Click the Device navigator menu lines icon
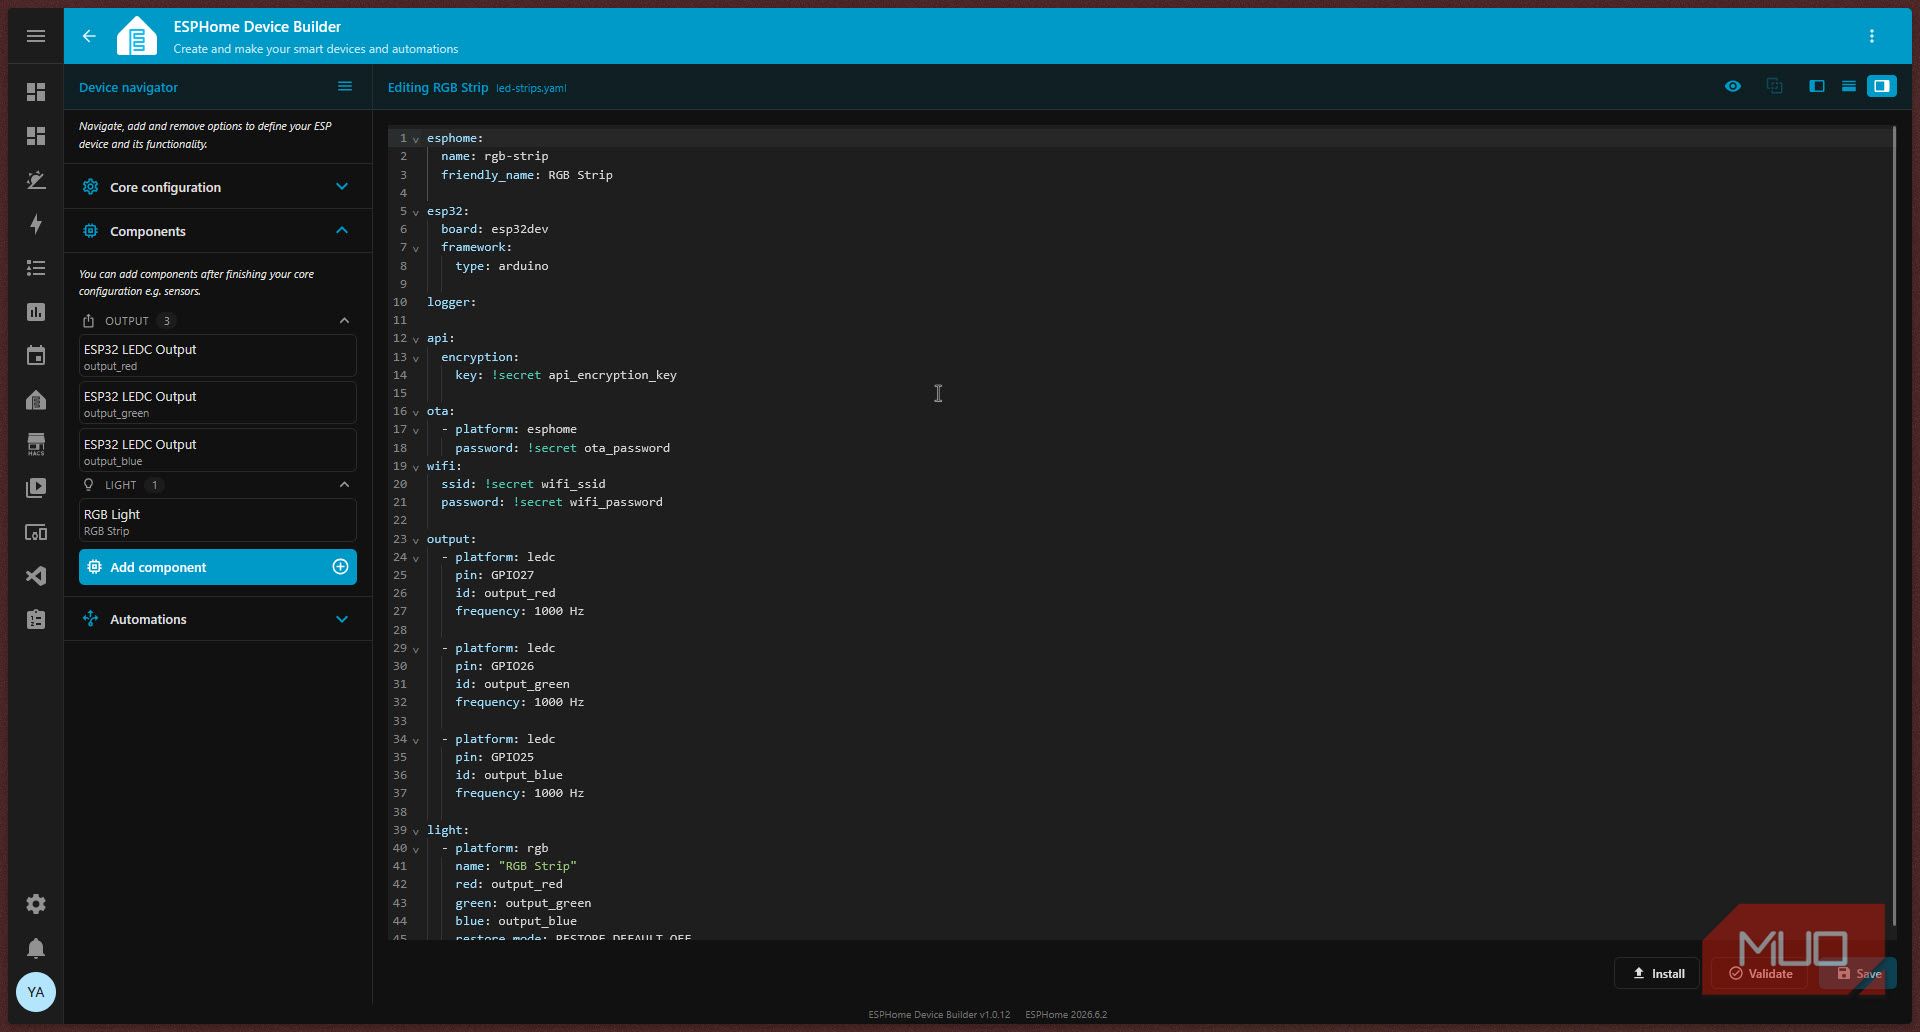 tap(345, 87)
